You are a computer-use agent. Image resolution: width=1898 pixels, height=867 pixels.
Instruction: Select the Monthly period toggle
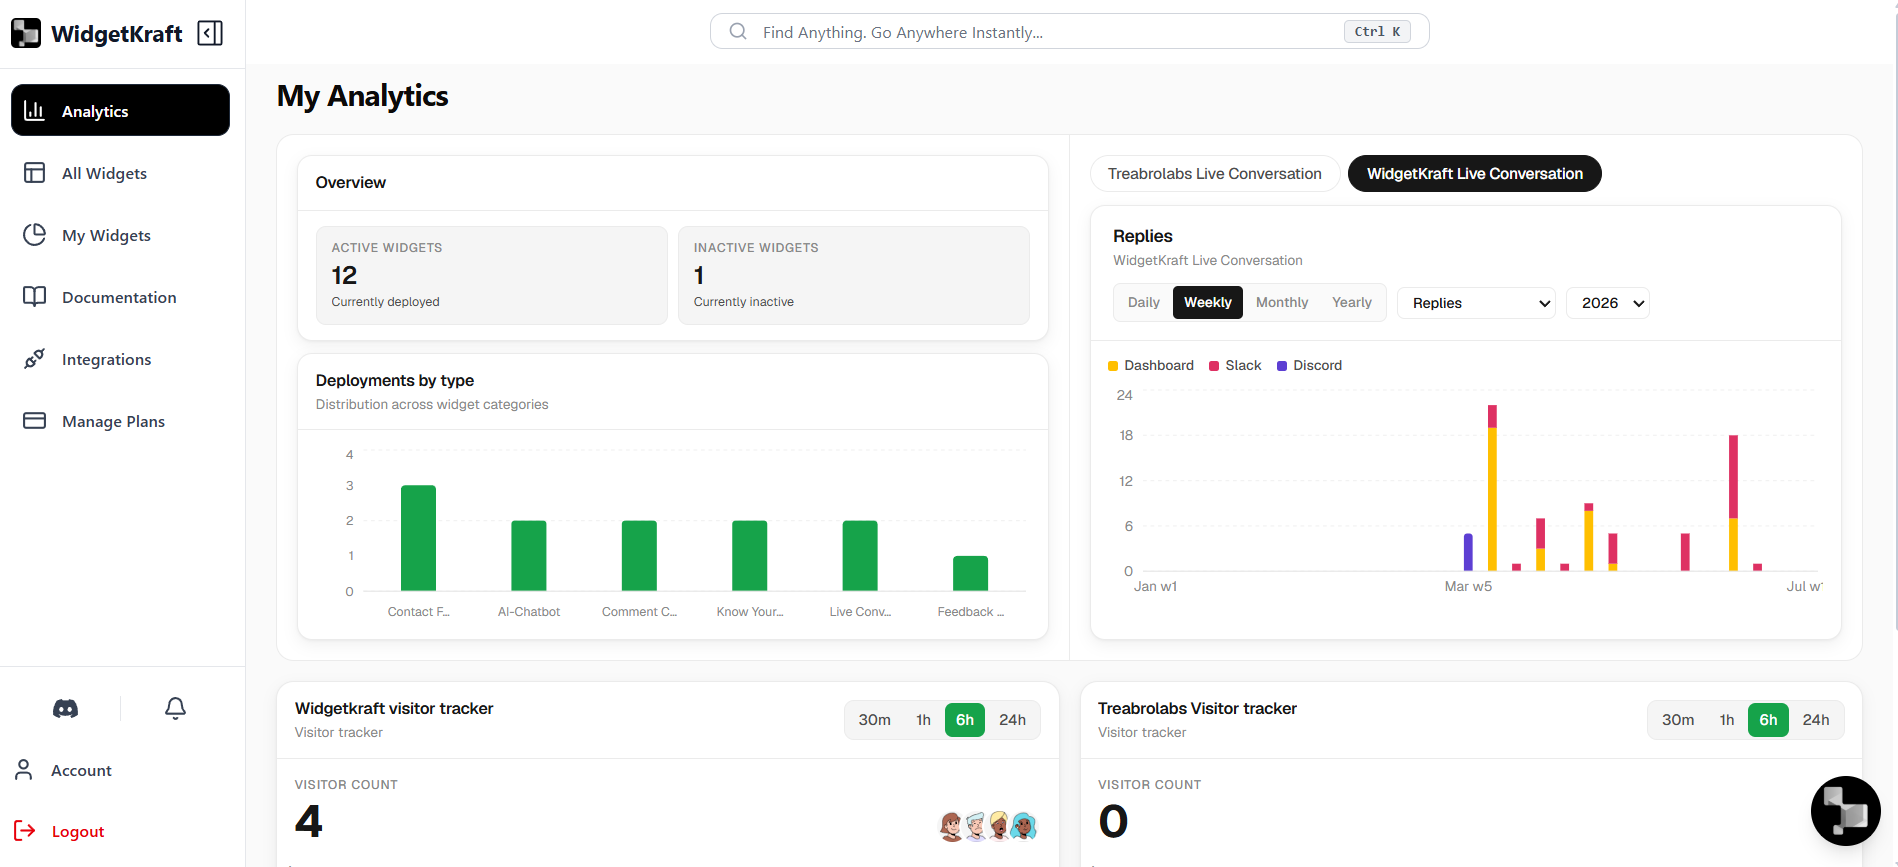point(1282,303)
